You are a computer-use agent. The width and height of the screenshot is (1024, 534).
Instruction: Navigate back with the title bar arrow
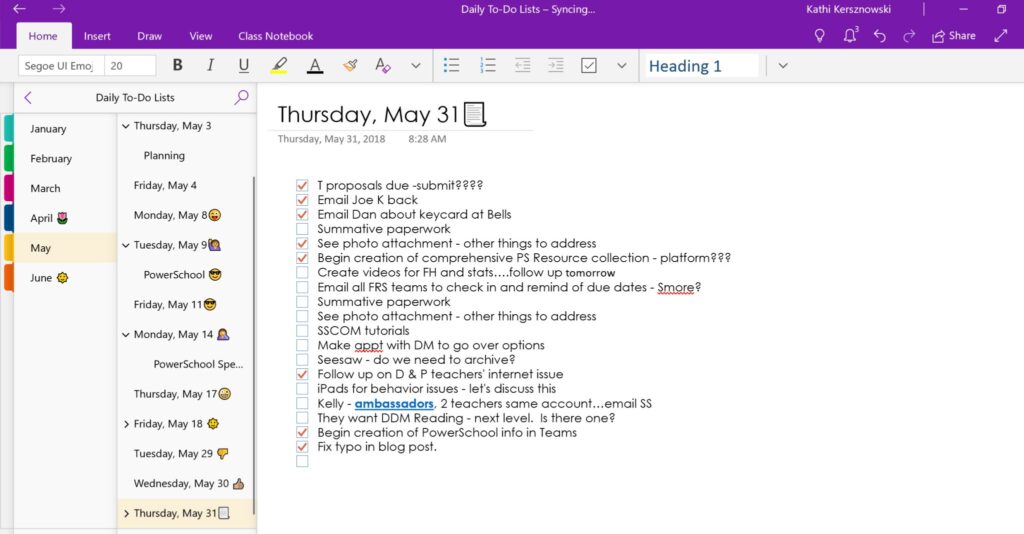coord(20,9)
